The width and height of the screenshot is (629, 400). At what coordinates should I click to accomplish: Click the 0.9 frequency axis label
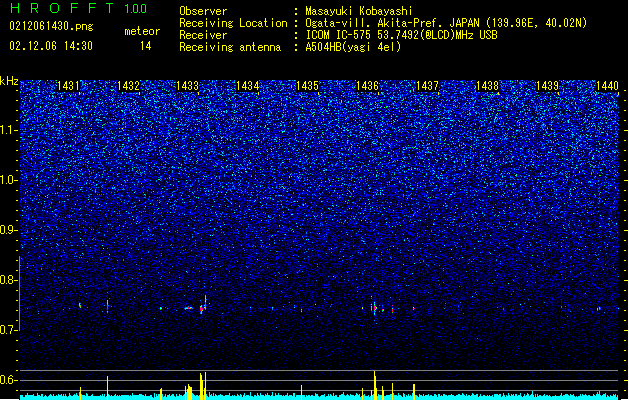pyautogui.click(x=9, y=230)
